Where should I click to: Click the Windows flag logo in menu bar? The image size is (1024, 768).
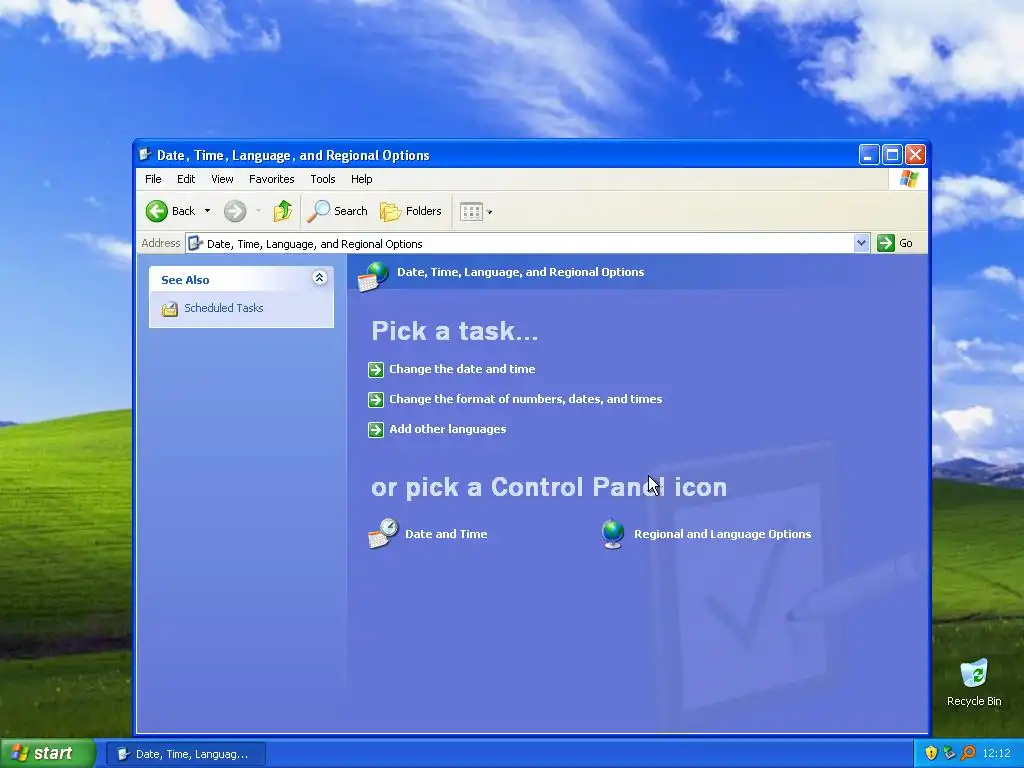(x=908, y=178)
